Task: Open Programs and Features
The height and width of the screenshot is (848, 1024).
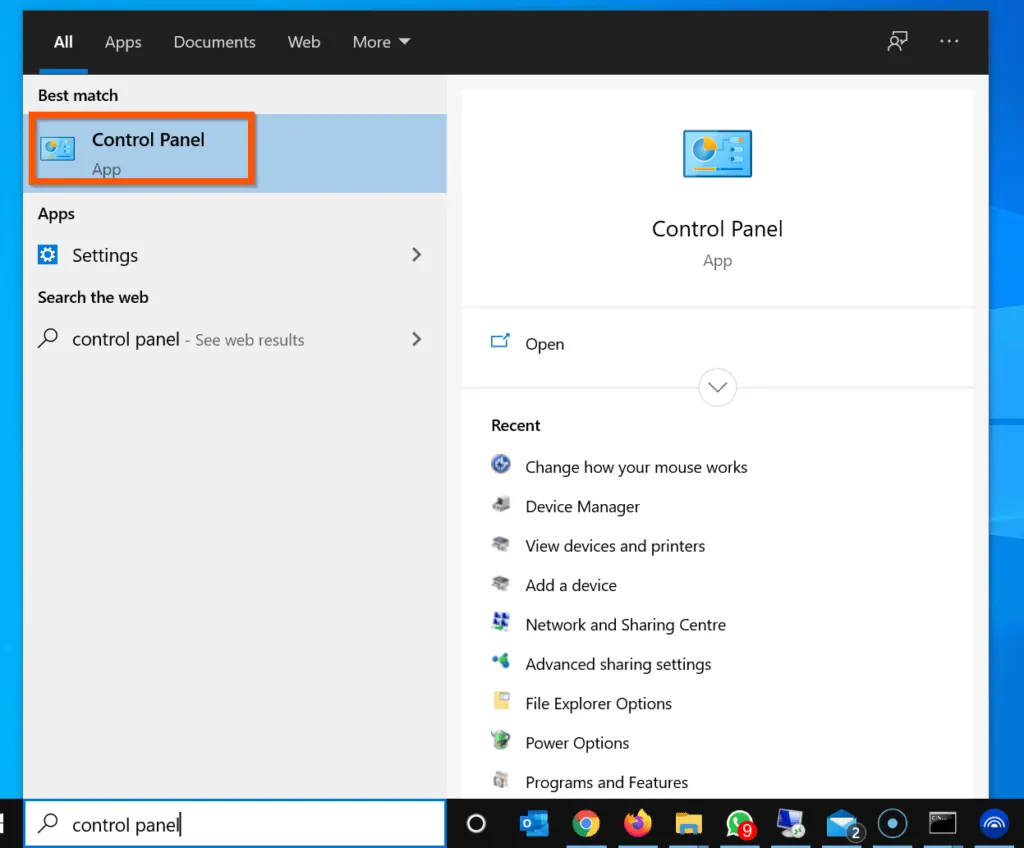Action: click(x=607, y=782)
